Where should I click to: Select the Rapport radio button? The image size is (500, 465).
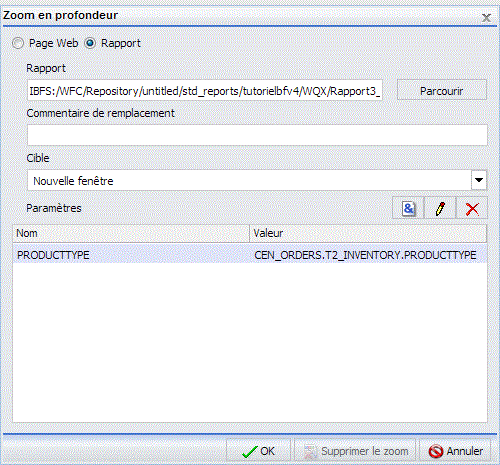pyautogui.click(x=90, y=43)
